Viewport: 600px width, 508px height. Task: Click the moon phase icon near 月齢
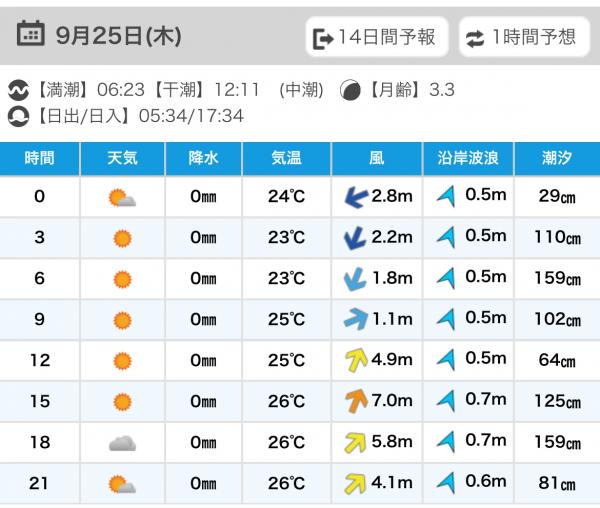coord(350,90)
